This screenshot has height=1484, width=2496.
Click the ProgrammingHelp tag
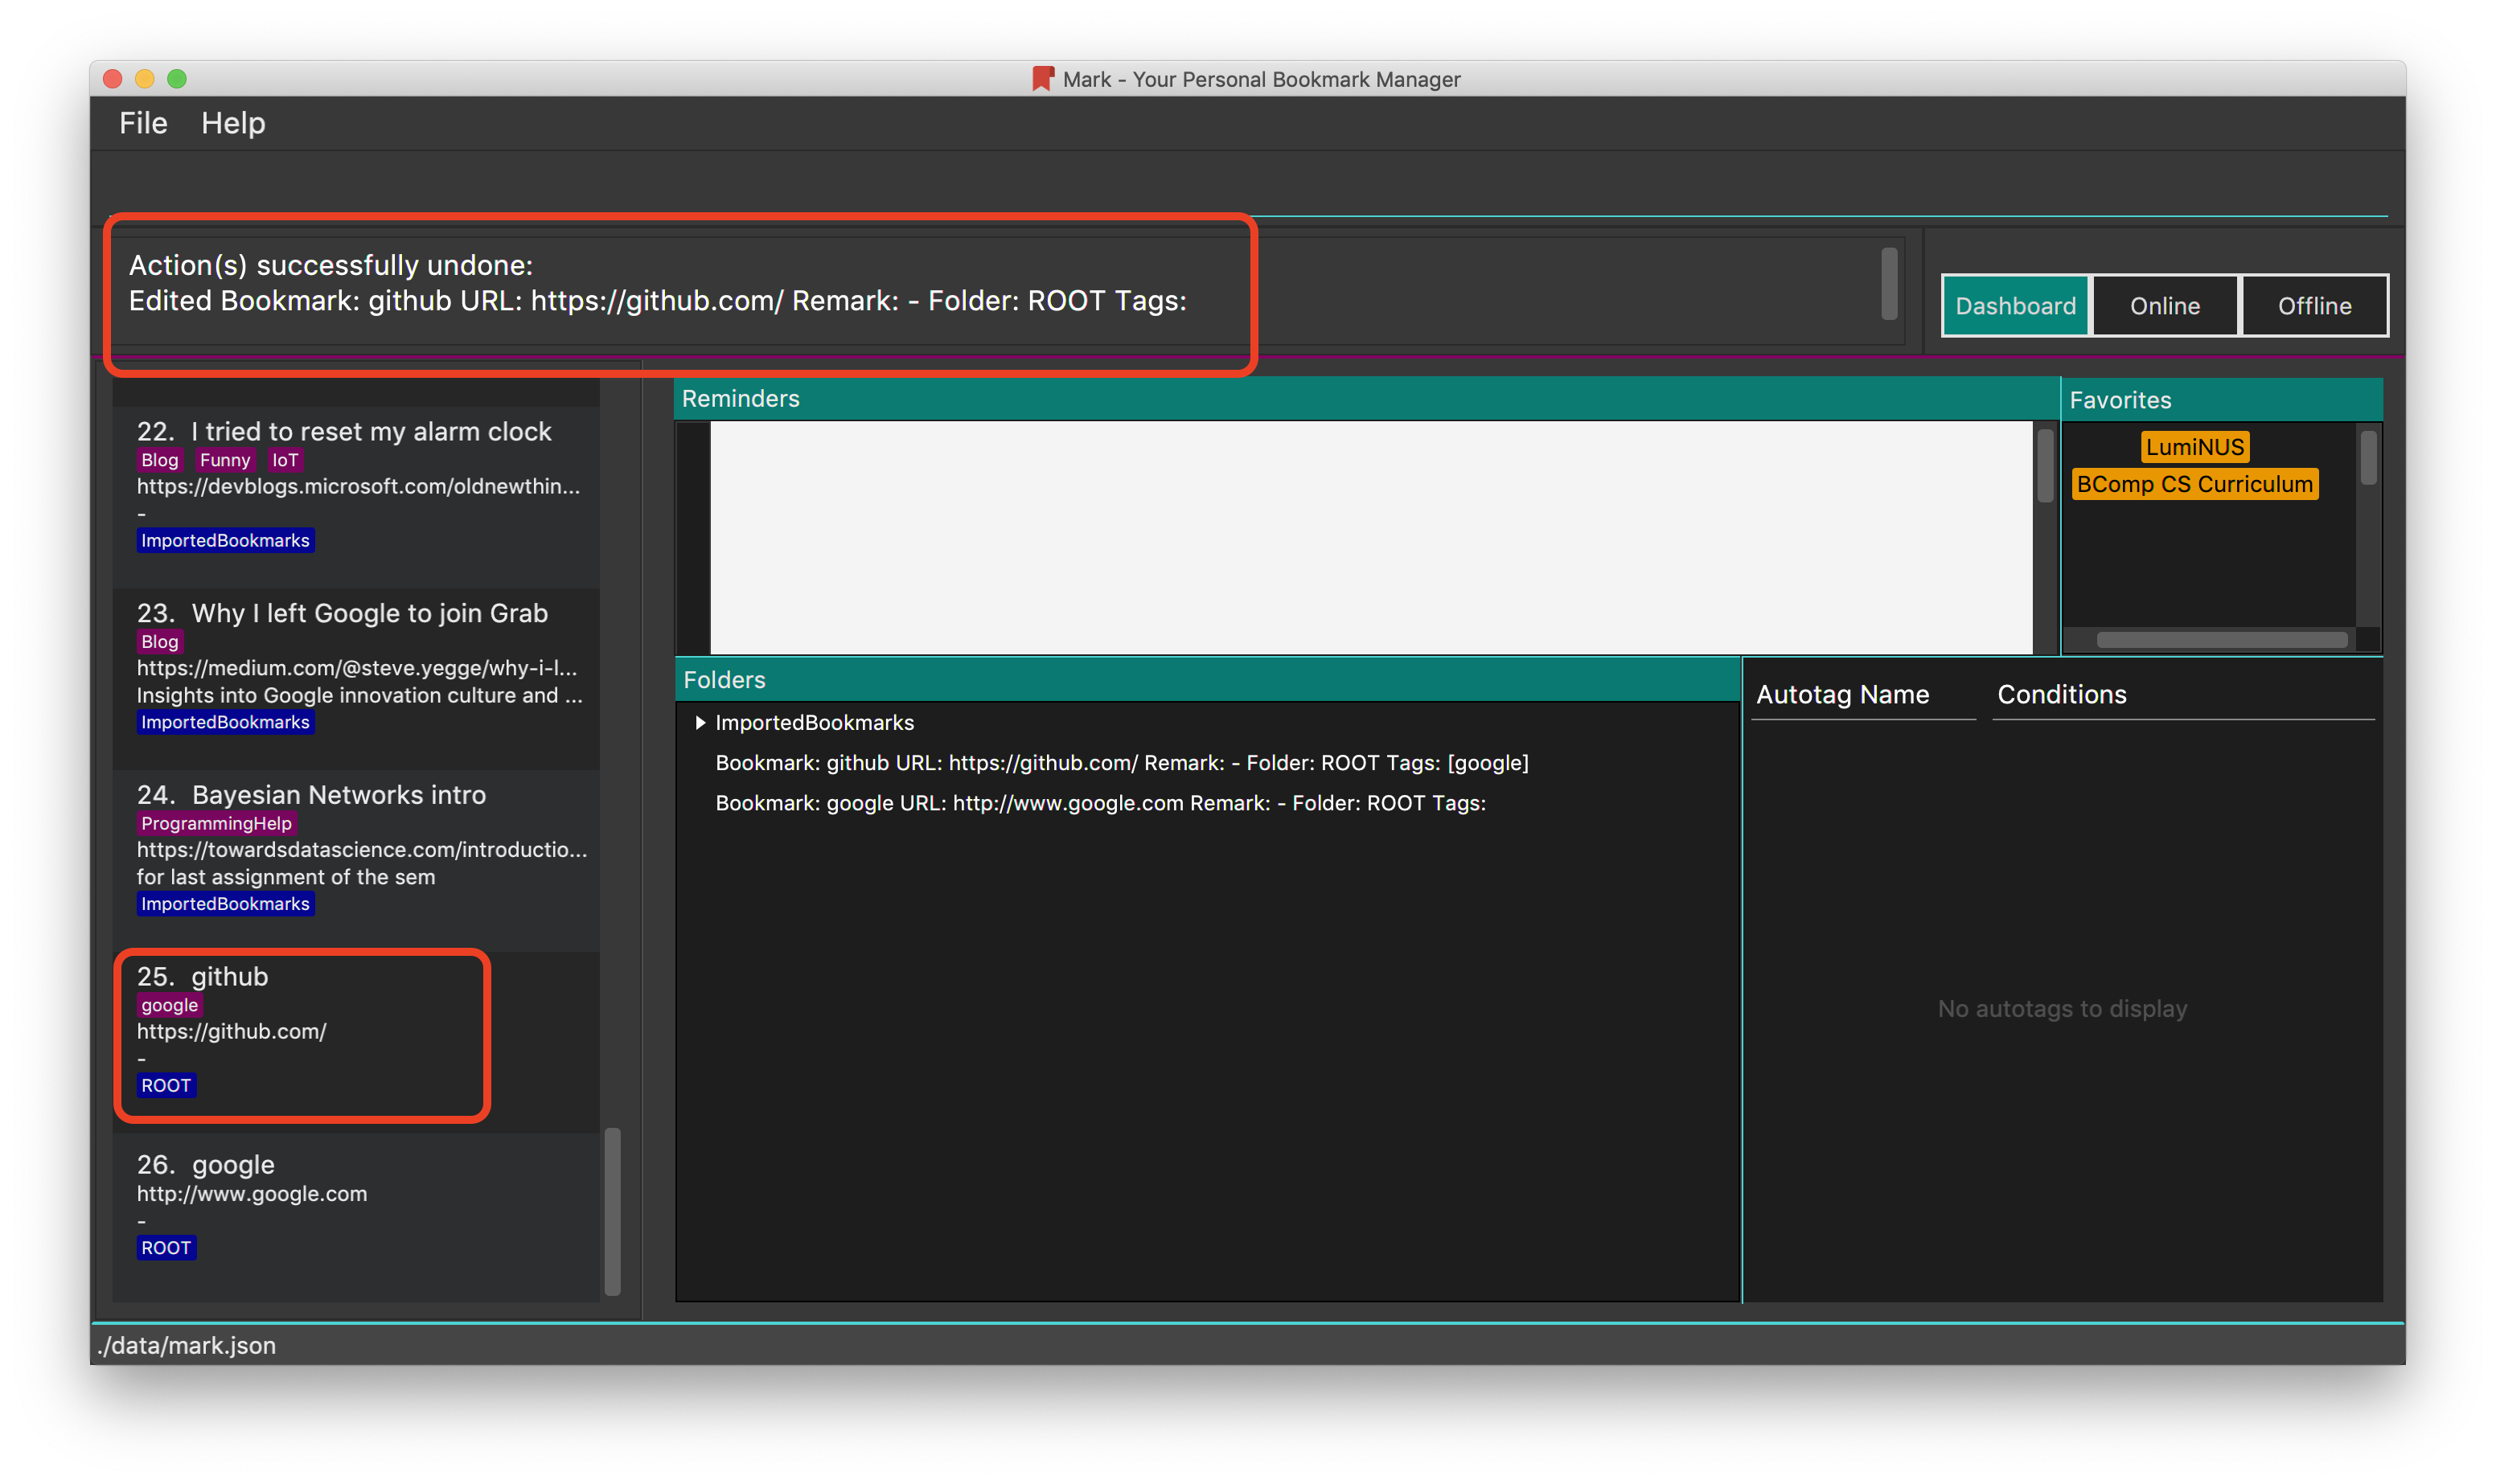(216, 823)
